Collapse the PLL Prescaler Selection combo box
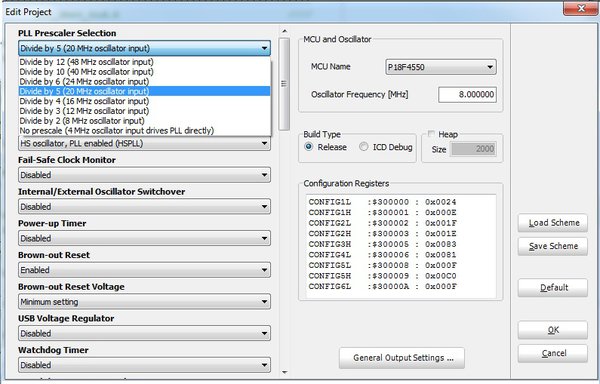Viewport: 600px width, 384px height. pyautogui.click(x=144, y=48)
